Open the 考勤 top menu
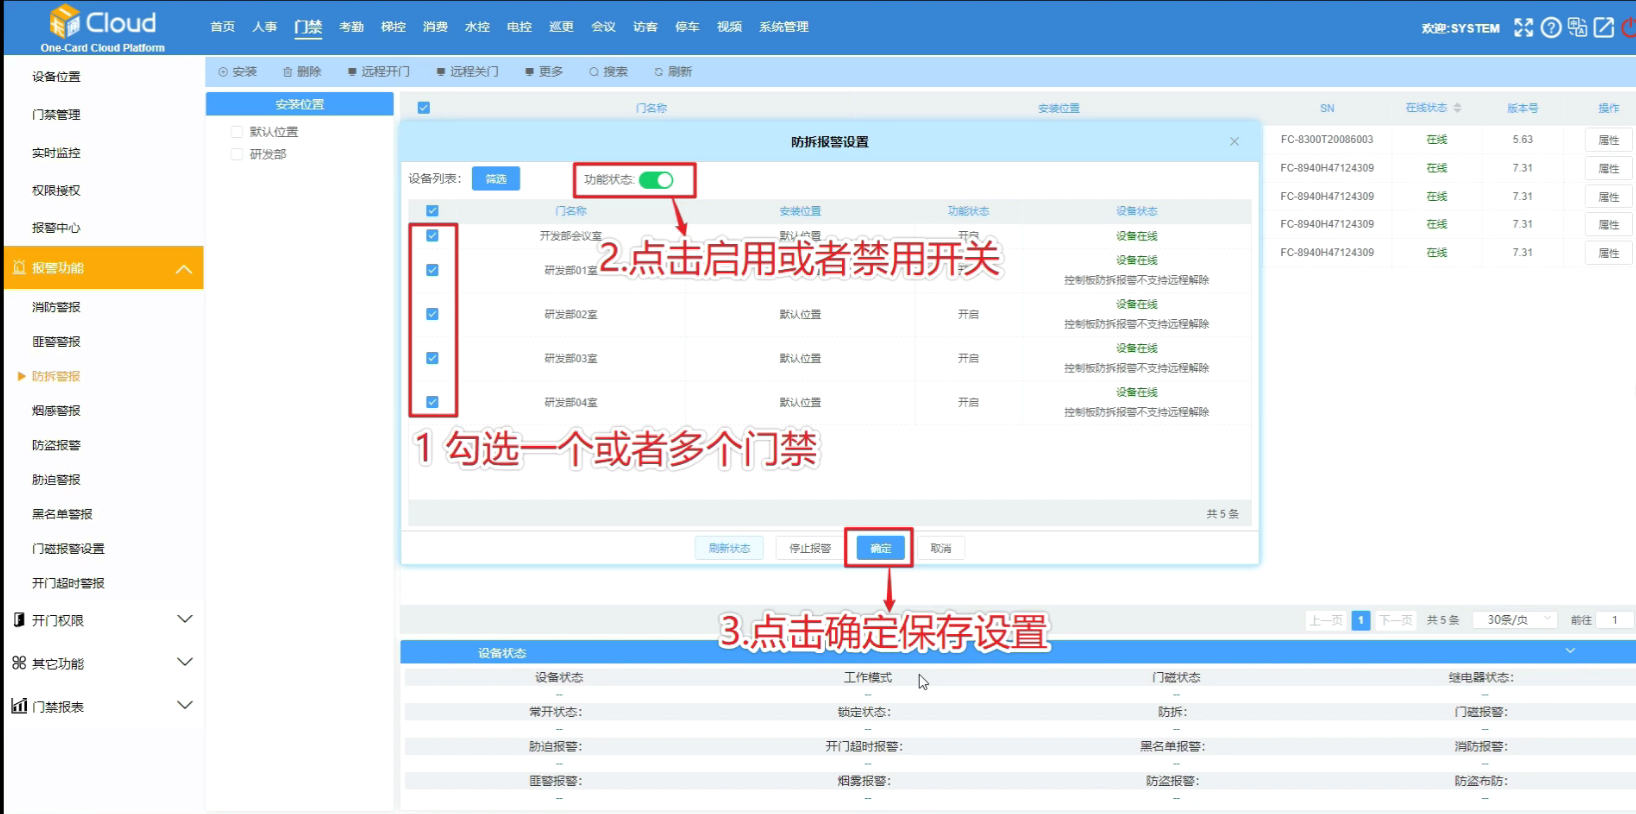The image size is (1636, 814). coord(351,27)
